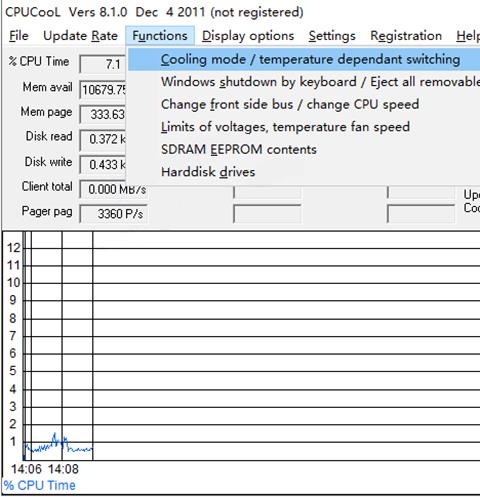Open the File menu
The image size is (480, 497).
(19, 36)
